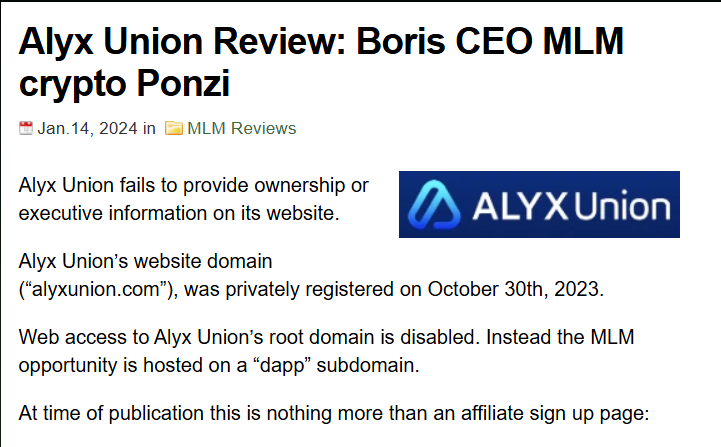Click the word subdomain in the paragraph
Screen dimensions: 721x447
point(366,365)
